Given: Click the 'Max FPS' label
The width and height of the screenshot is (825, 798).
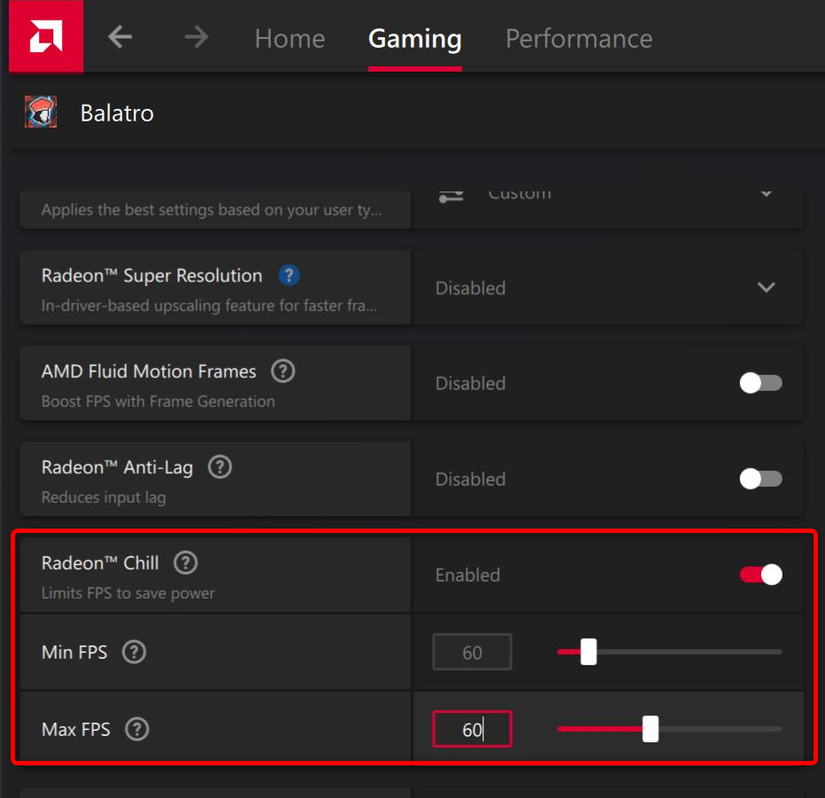Looking at the screenshot, I should (x=76, y=730).
